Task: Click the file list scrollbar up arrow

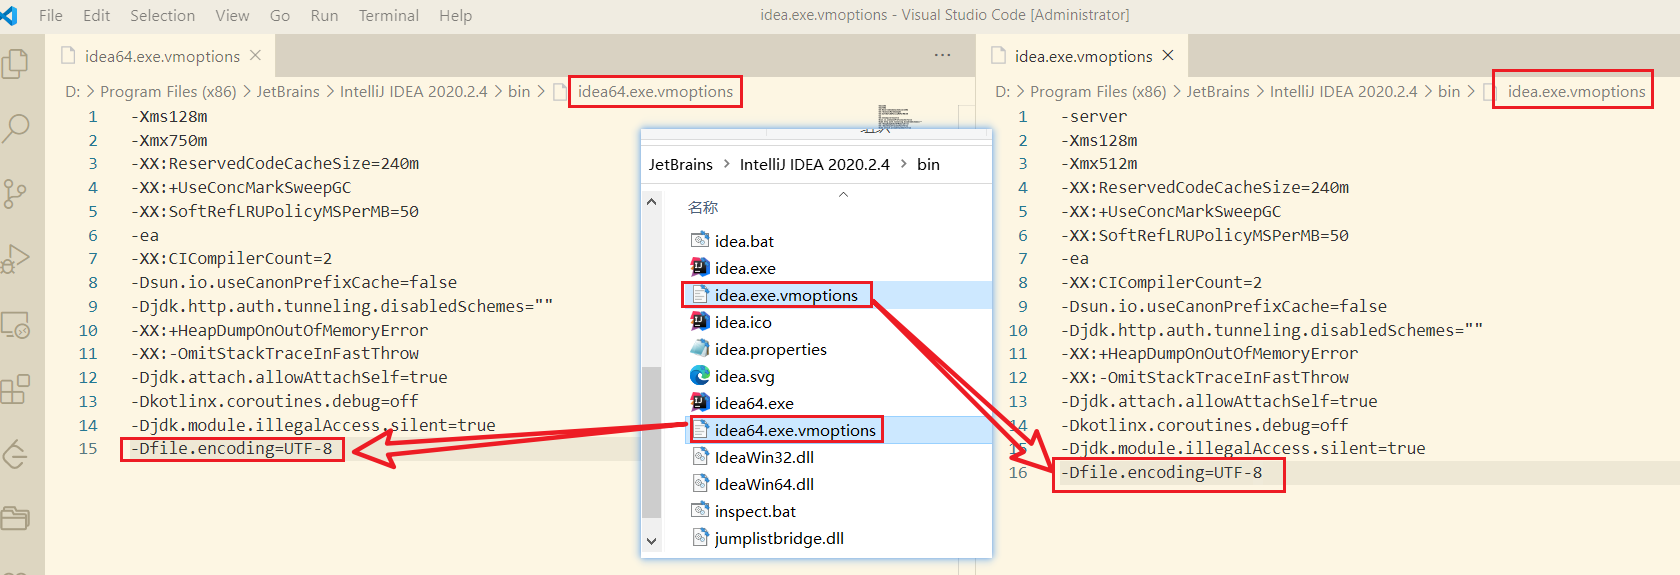Action: [651, 201]
